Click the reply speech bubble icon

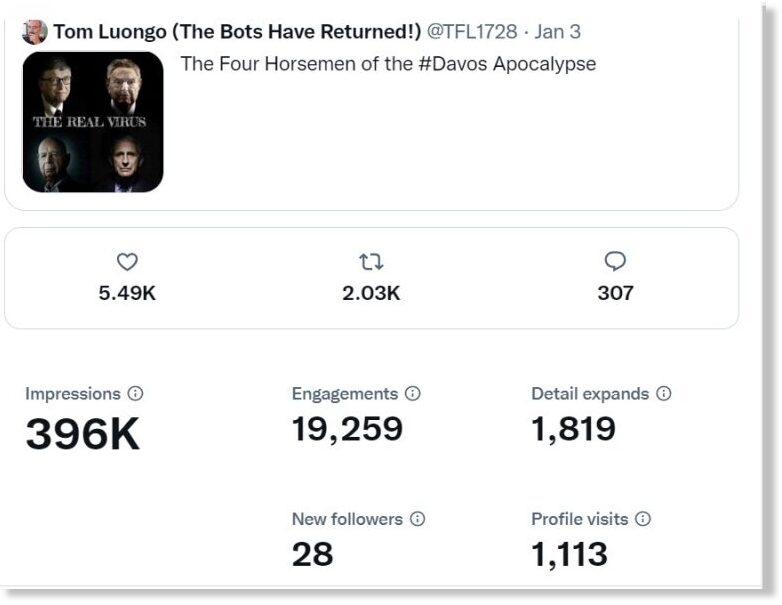[615, 261]
